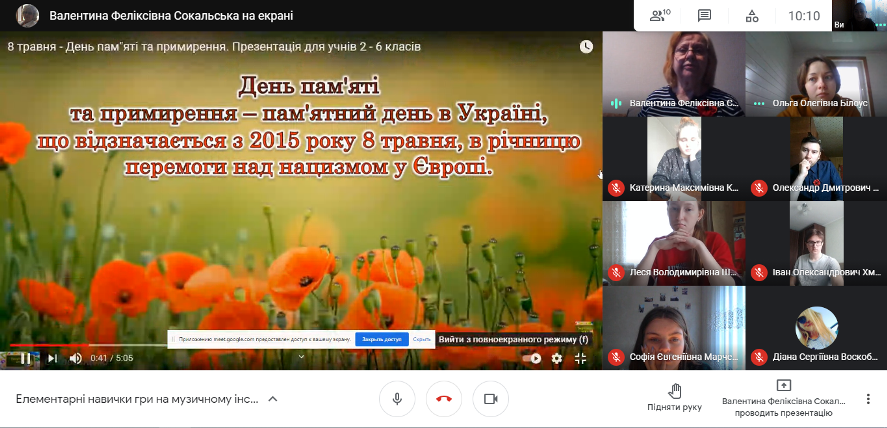
Task: Toggle the camera button
Action: tap(490, 399)
